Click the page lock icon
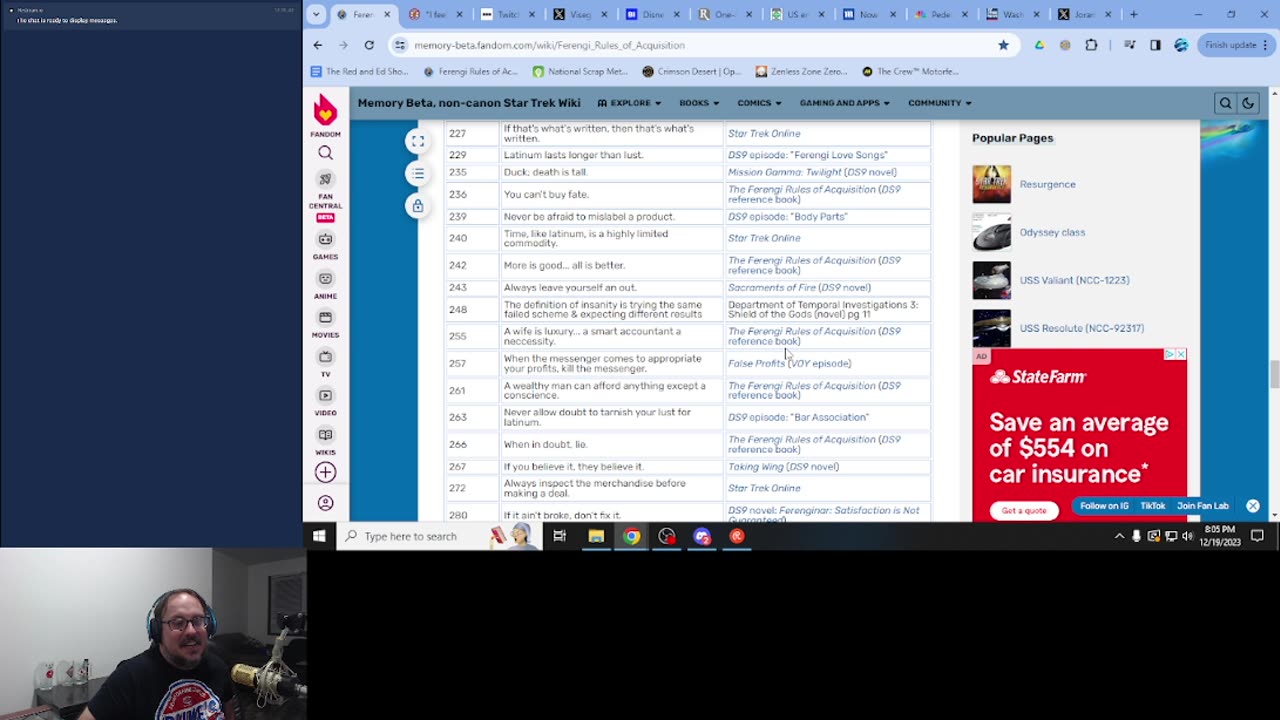The height and width of the screenshot is (720, 1280). pos(418,206)
